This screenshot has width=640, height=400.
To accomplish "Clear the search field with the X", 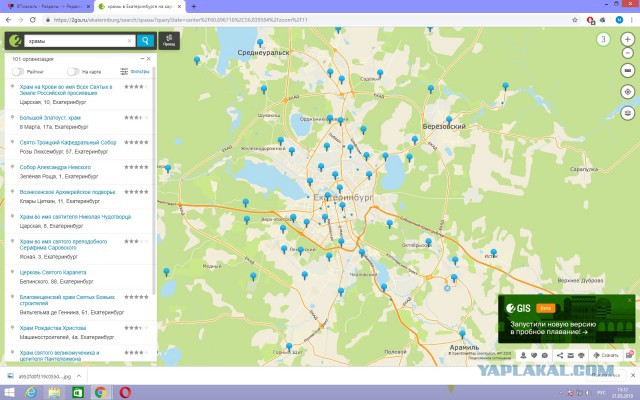I will (x=129, y=40).
